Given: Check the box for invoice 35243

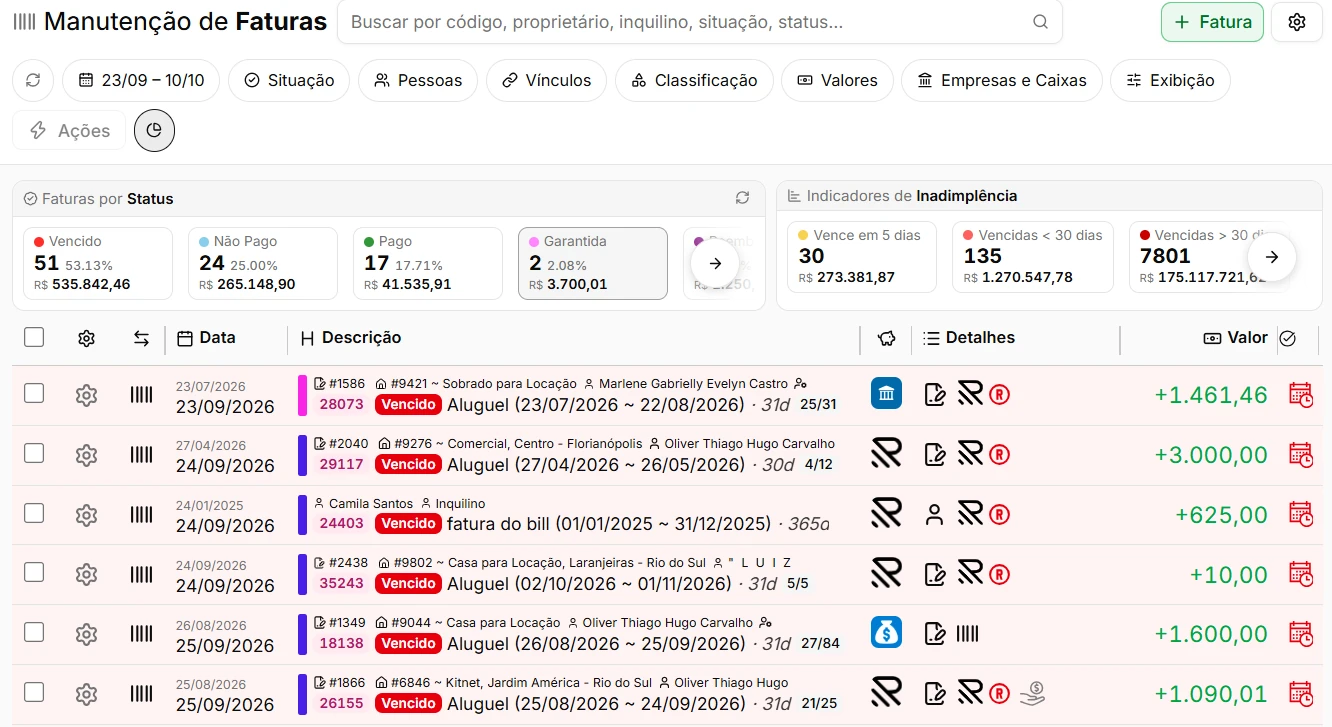Looking at the screenshot, I should (34, 572).
